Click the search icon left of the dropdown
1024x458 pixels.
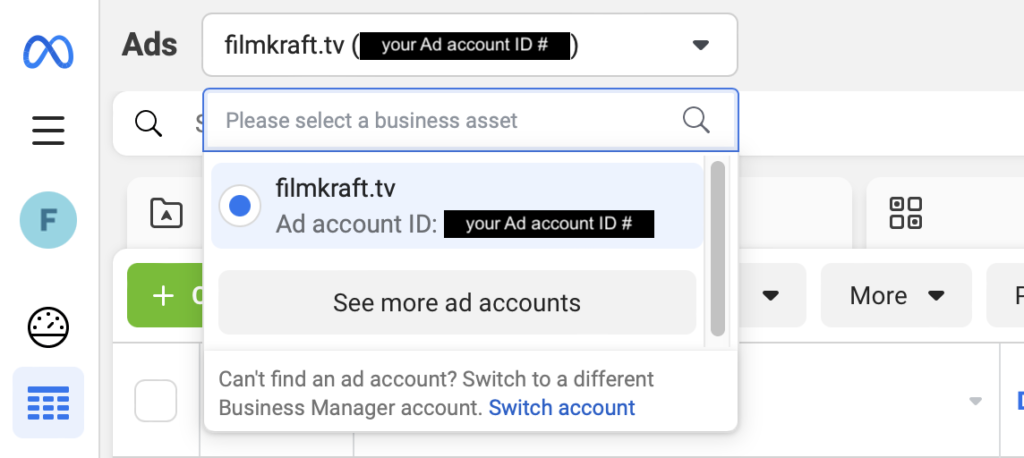tap(149, 123)
